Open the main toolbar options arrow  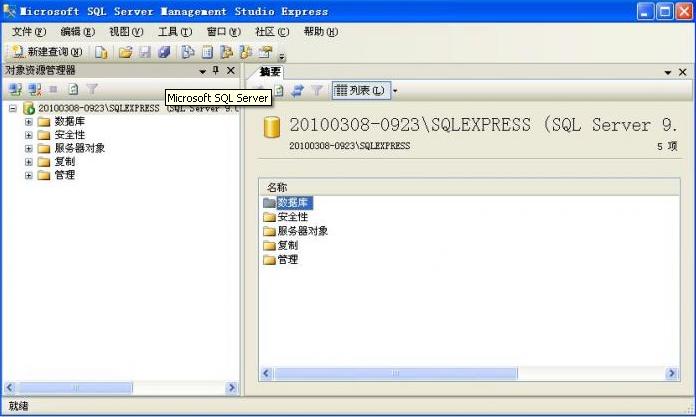click(x=281, y=56)
